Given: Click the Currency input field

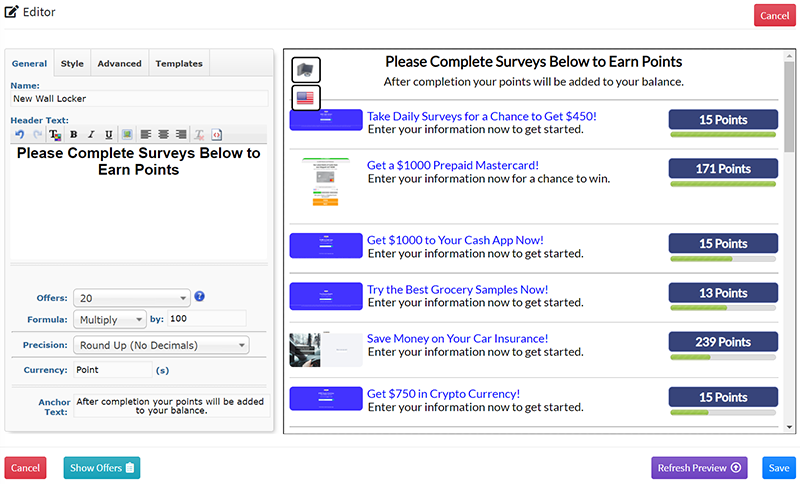Looking at the screenshot, I should coord(113,369).
